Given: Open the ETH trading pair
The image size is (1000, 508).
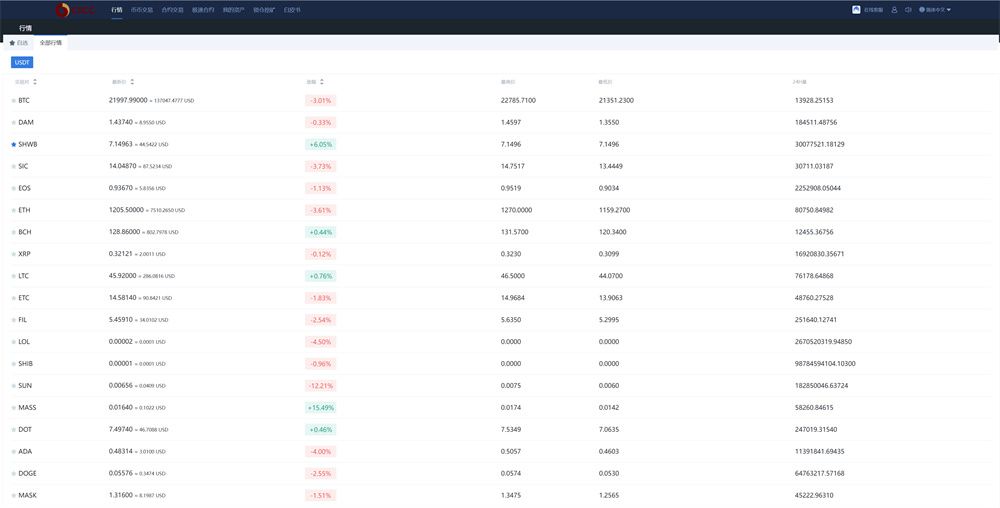Looking at the screenshot, I should click(24, 210).
